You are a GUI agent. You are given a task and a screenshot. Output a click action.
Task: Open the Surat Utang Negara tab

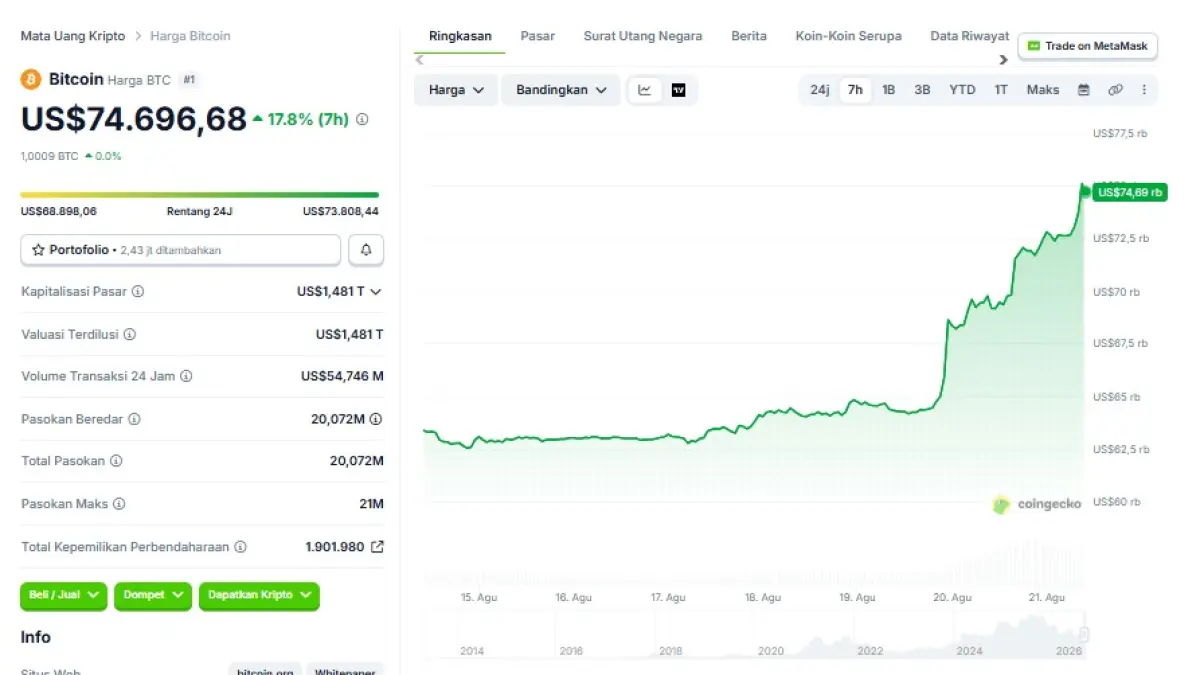[x=643, y=36]
